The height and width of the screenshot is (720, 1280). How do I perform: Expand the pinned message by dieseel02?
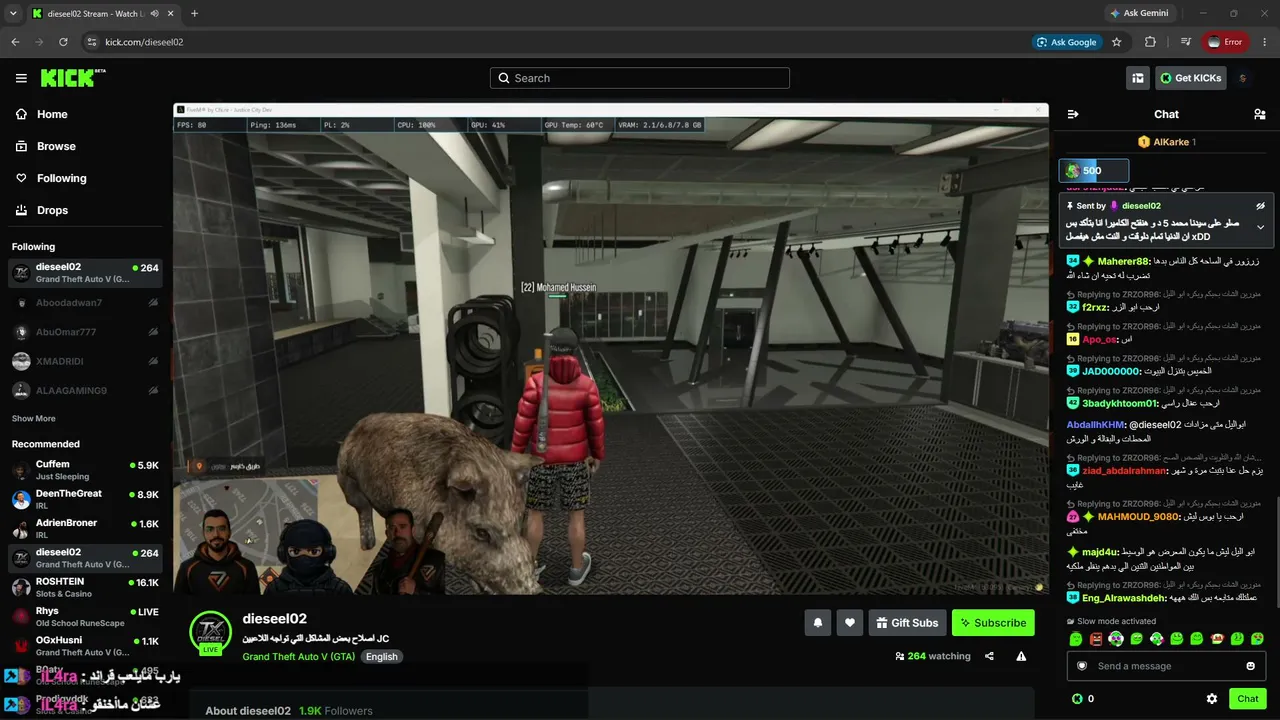coord(1261,227)
